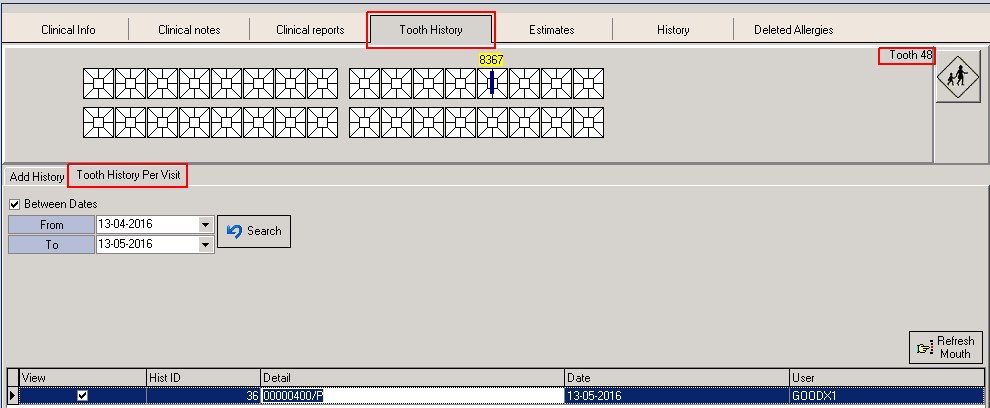Image resolution: width=990 pixels, height=408 pixels.
Task: Select the Hist ID cell with 36
Action: 203,396
